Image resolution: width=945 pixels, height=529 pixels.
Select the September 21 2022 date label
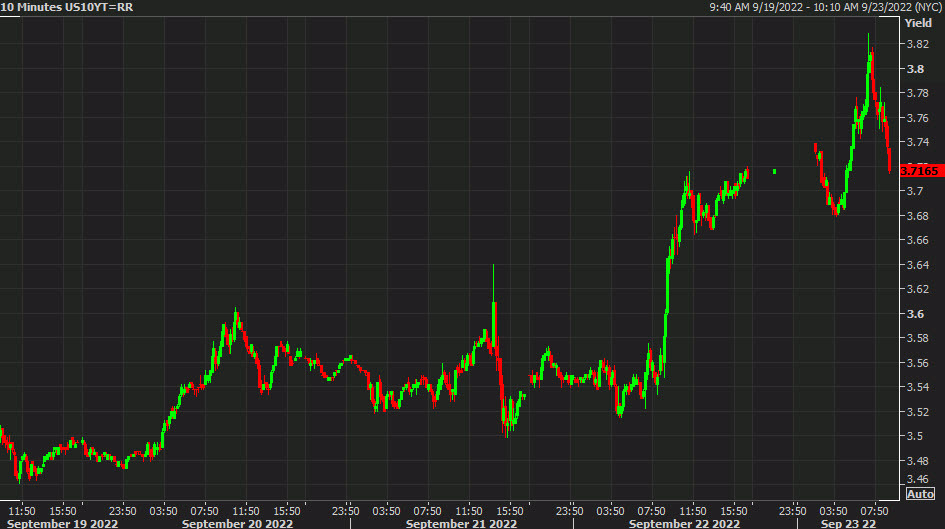461,522
